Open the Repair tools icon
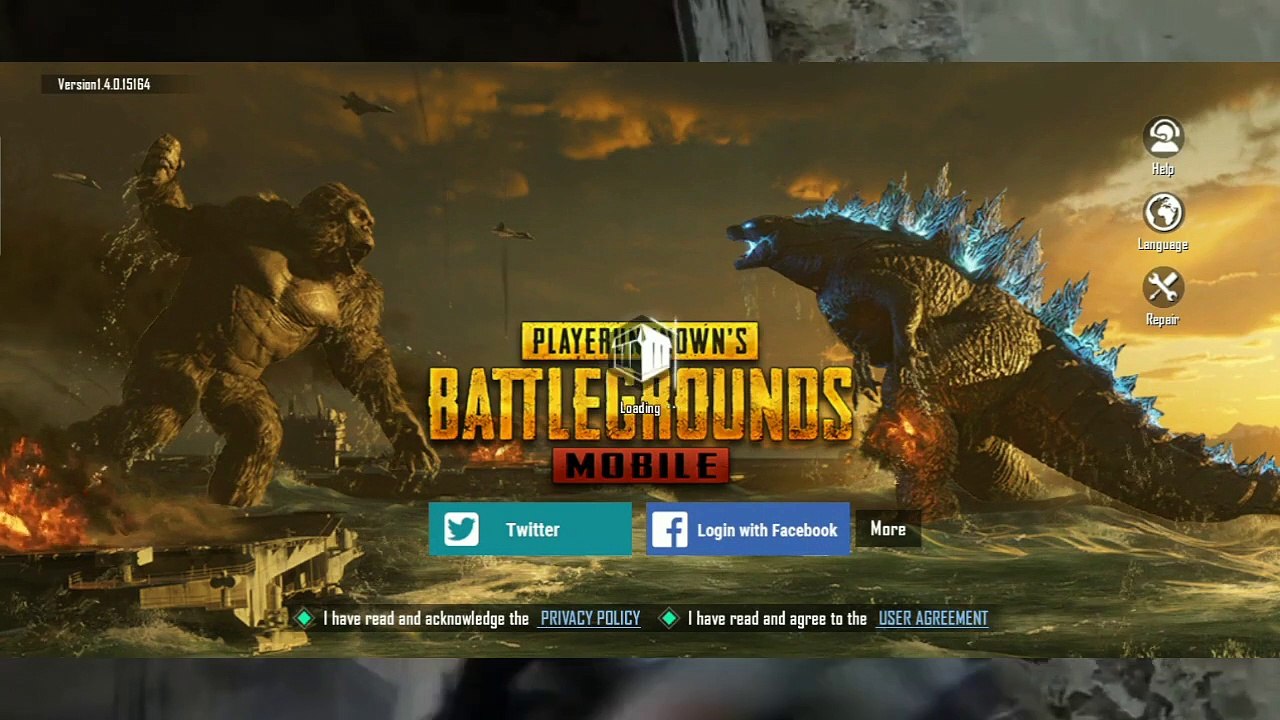 click(1163, 288)
